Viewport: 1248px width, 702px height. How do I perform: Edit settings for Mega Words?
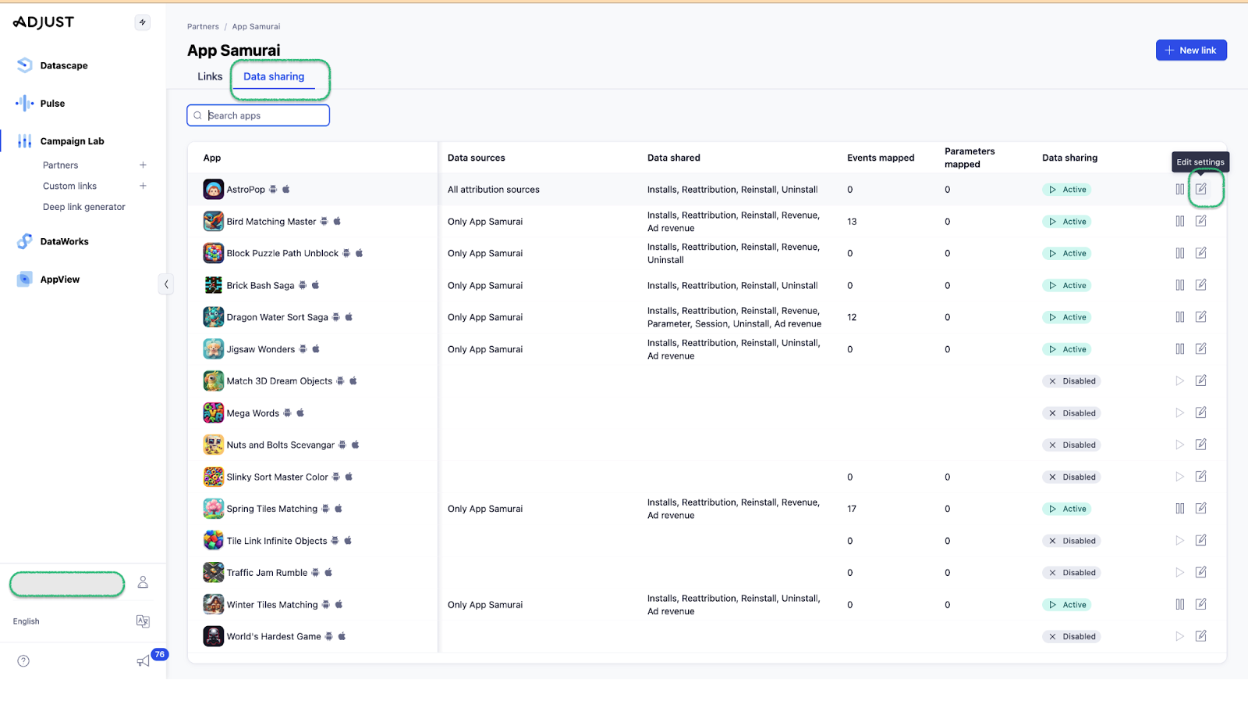point(1201,413)
